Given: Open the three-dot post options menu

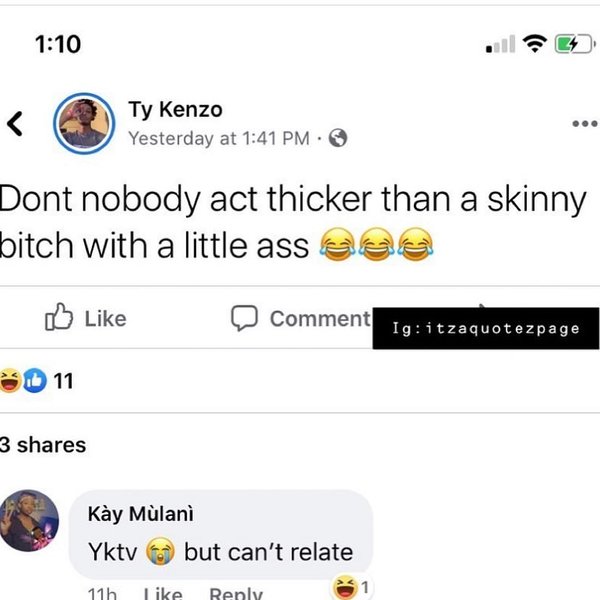Looking at the screenshot, I should pyautogui.click(x=584, y=125).
